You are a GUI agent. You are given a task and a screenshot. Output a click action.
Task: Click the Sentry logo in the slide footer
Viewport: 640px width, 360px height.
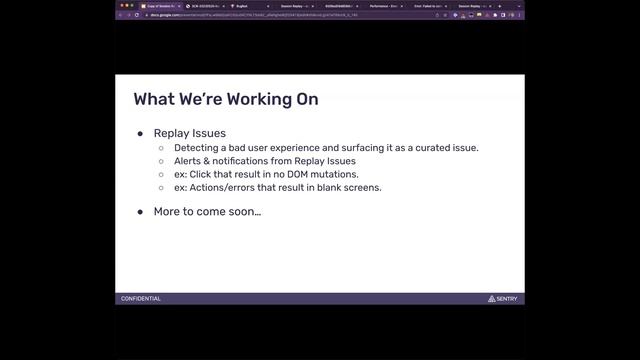pyautogui.click(x=502, y=299)
